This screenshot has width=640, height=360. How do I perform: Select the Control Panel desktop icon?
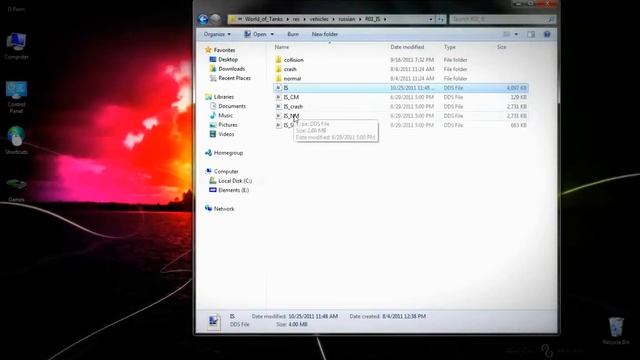coord(16,97)
